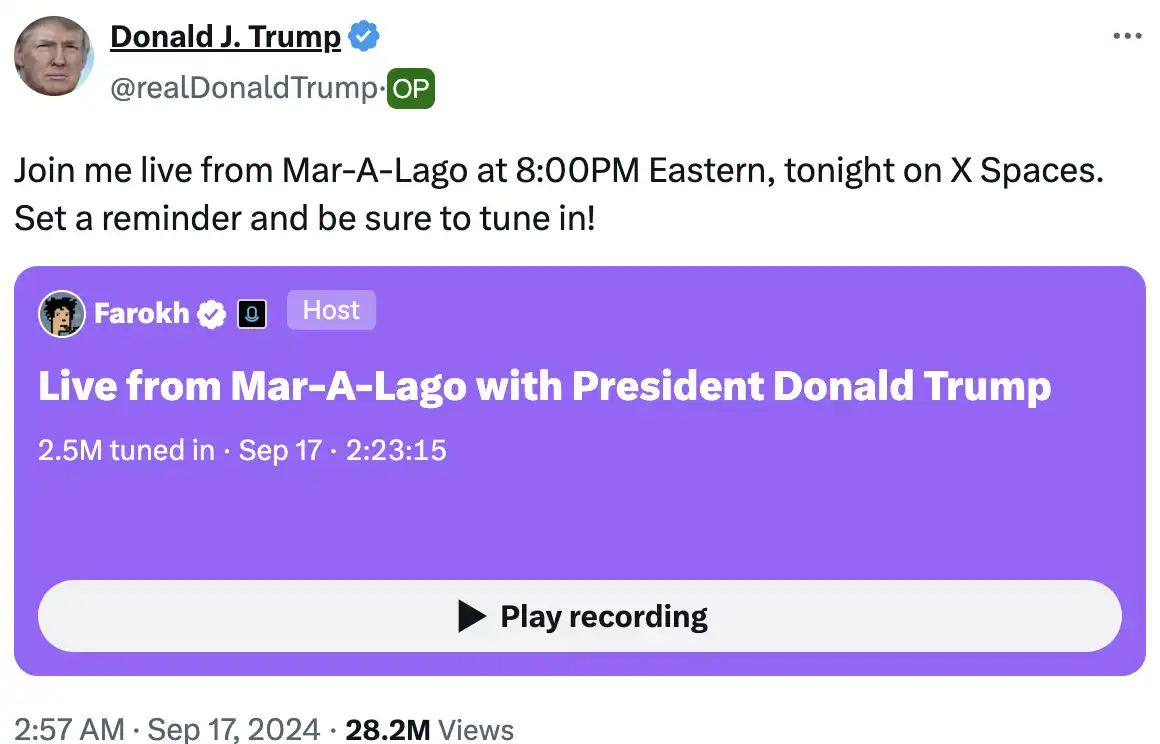Click the blue verified badge beside Trump's name

[x=362, y=37]
